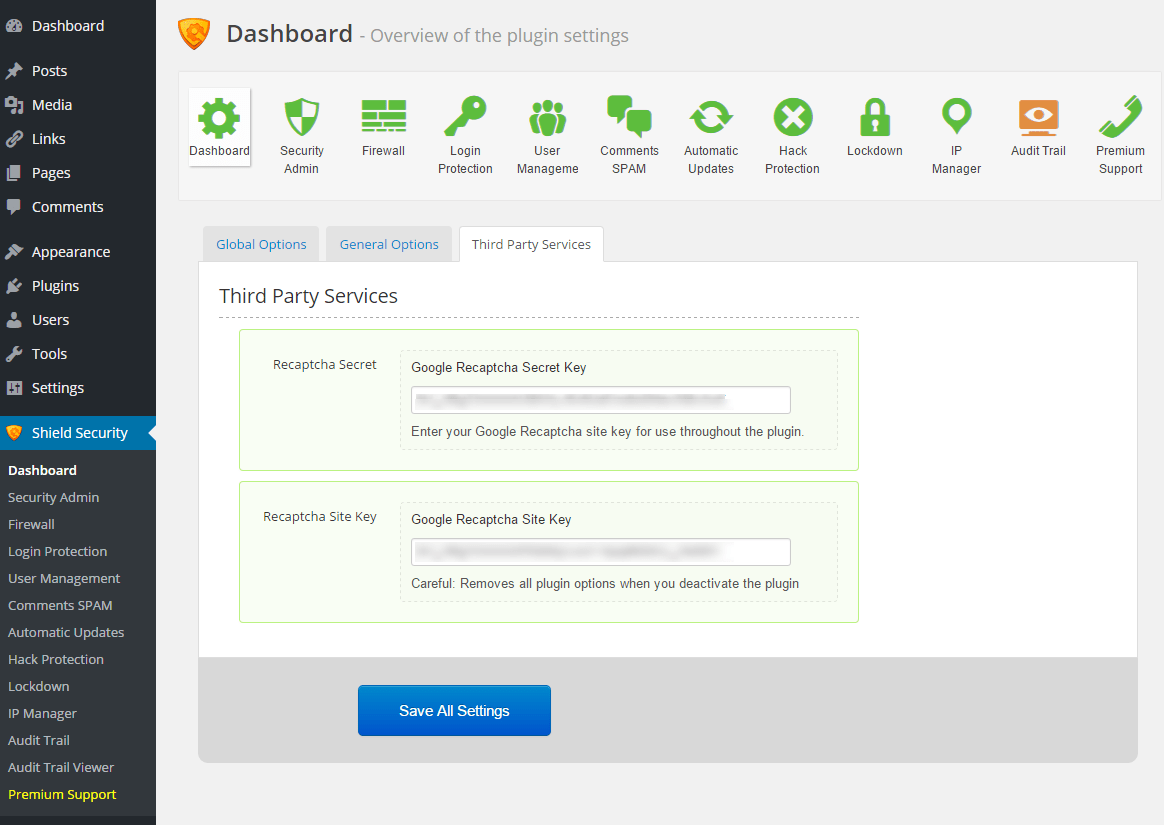This screenshot has width=1164, height=825.
Task: Open Comments SPAM in Shield submenu
Action: point(60,605)
